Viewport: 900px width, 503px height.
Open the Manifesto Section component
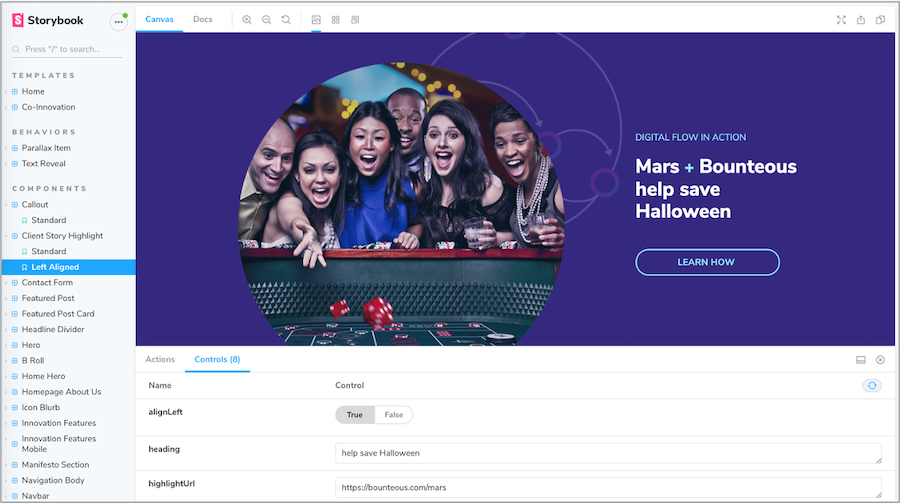[55, 465]
